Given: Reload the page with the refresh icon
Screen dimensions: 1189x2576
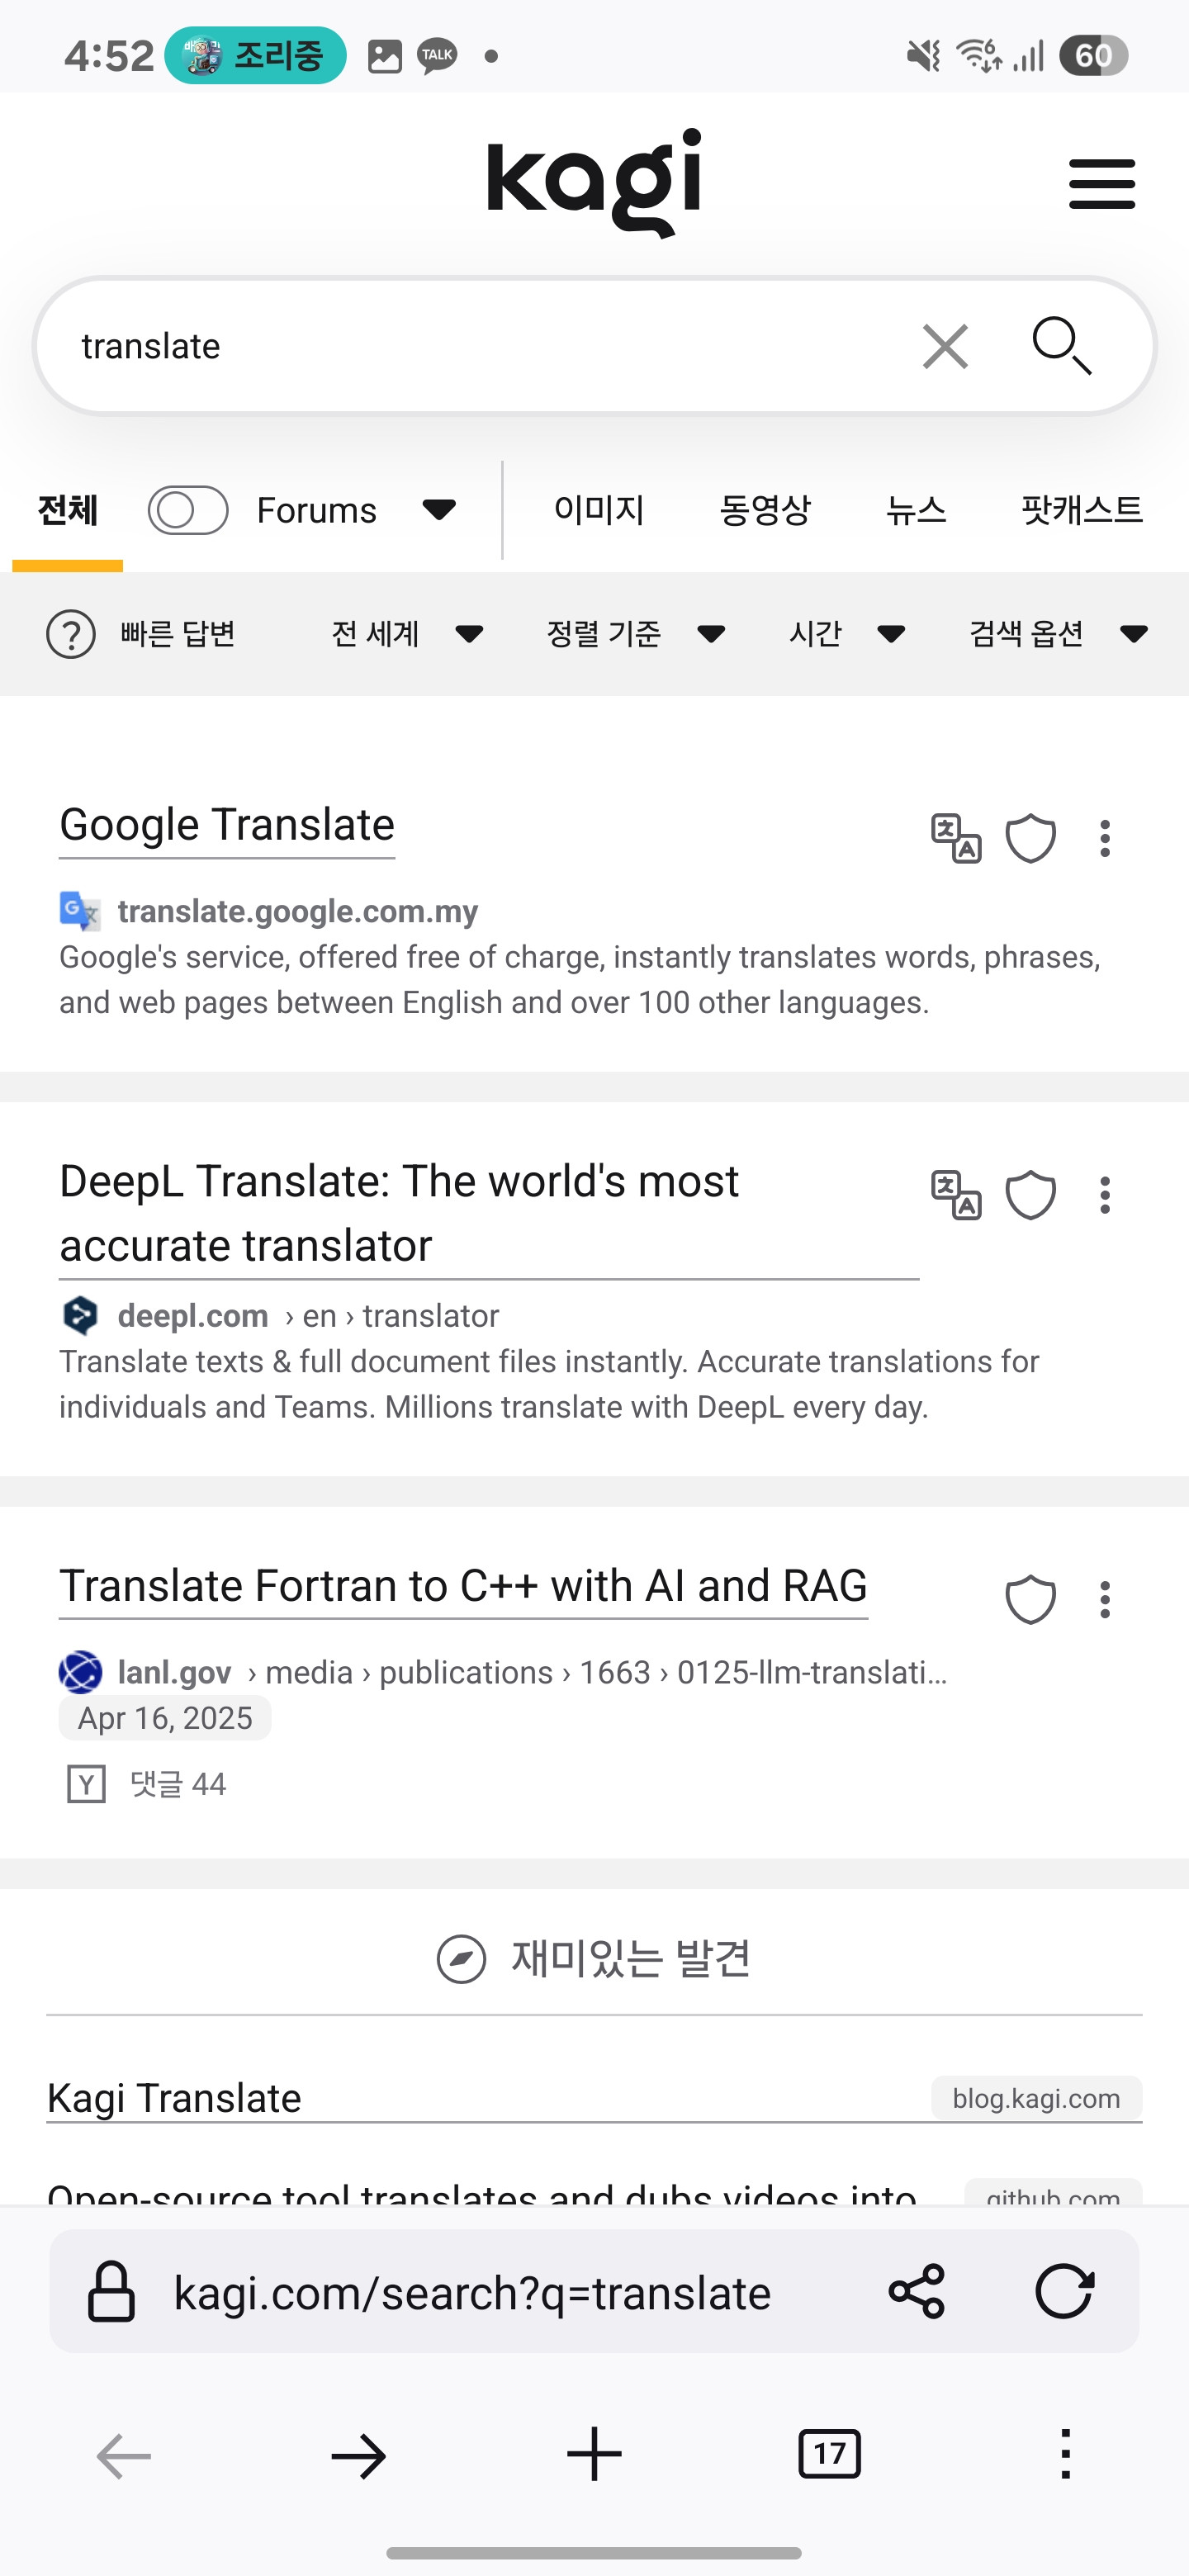Looking at the screenshot, I should point(1064,2291).
